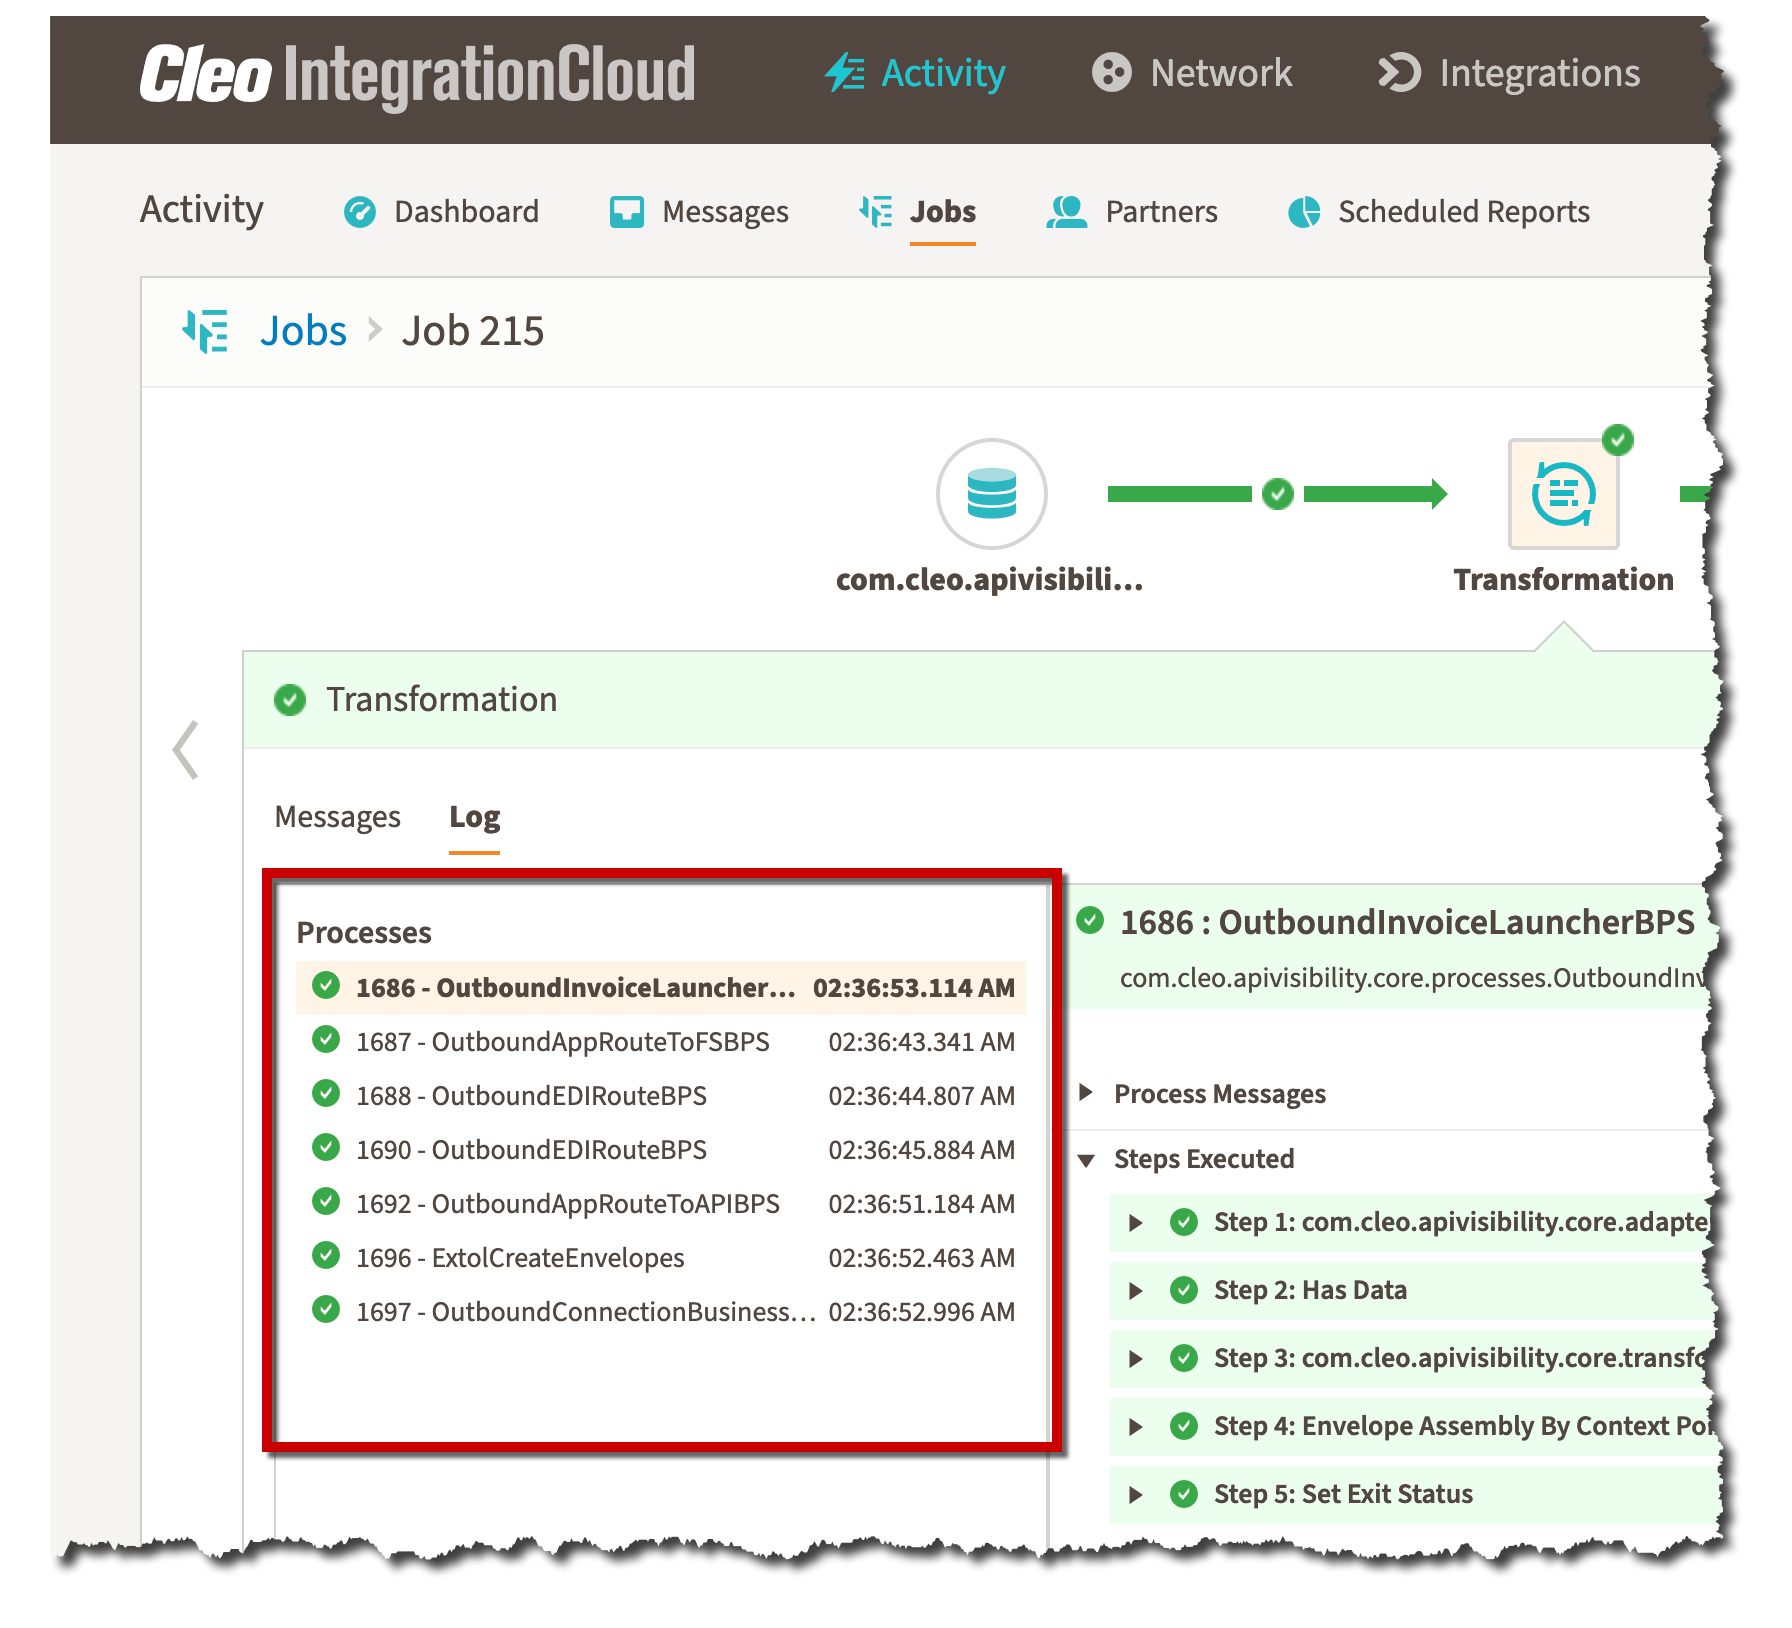The height and width of the screenshot is (1628, 1792).
Task: Expand Step 5: Set Exit Status
Action: (x=1135, y=1494)
